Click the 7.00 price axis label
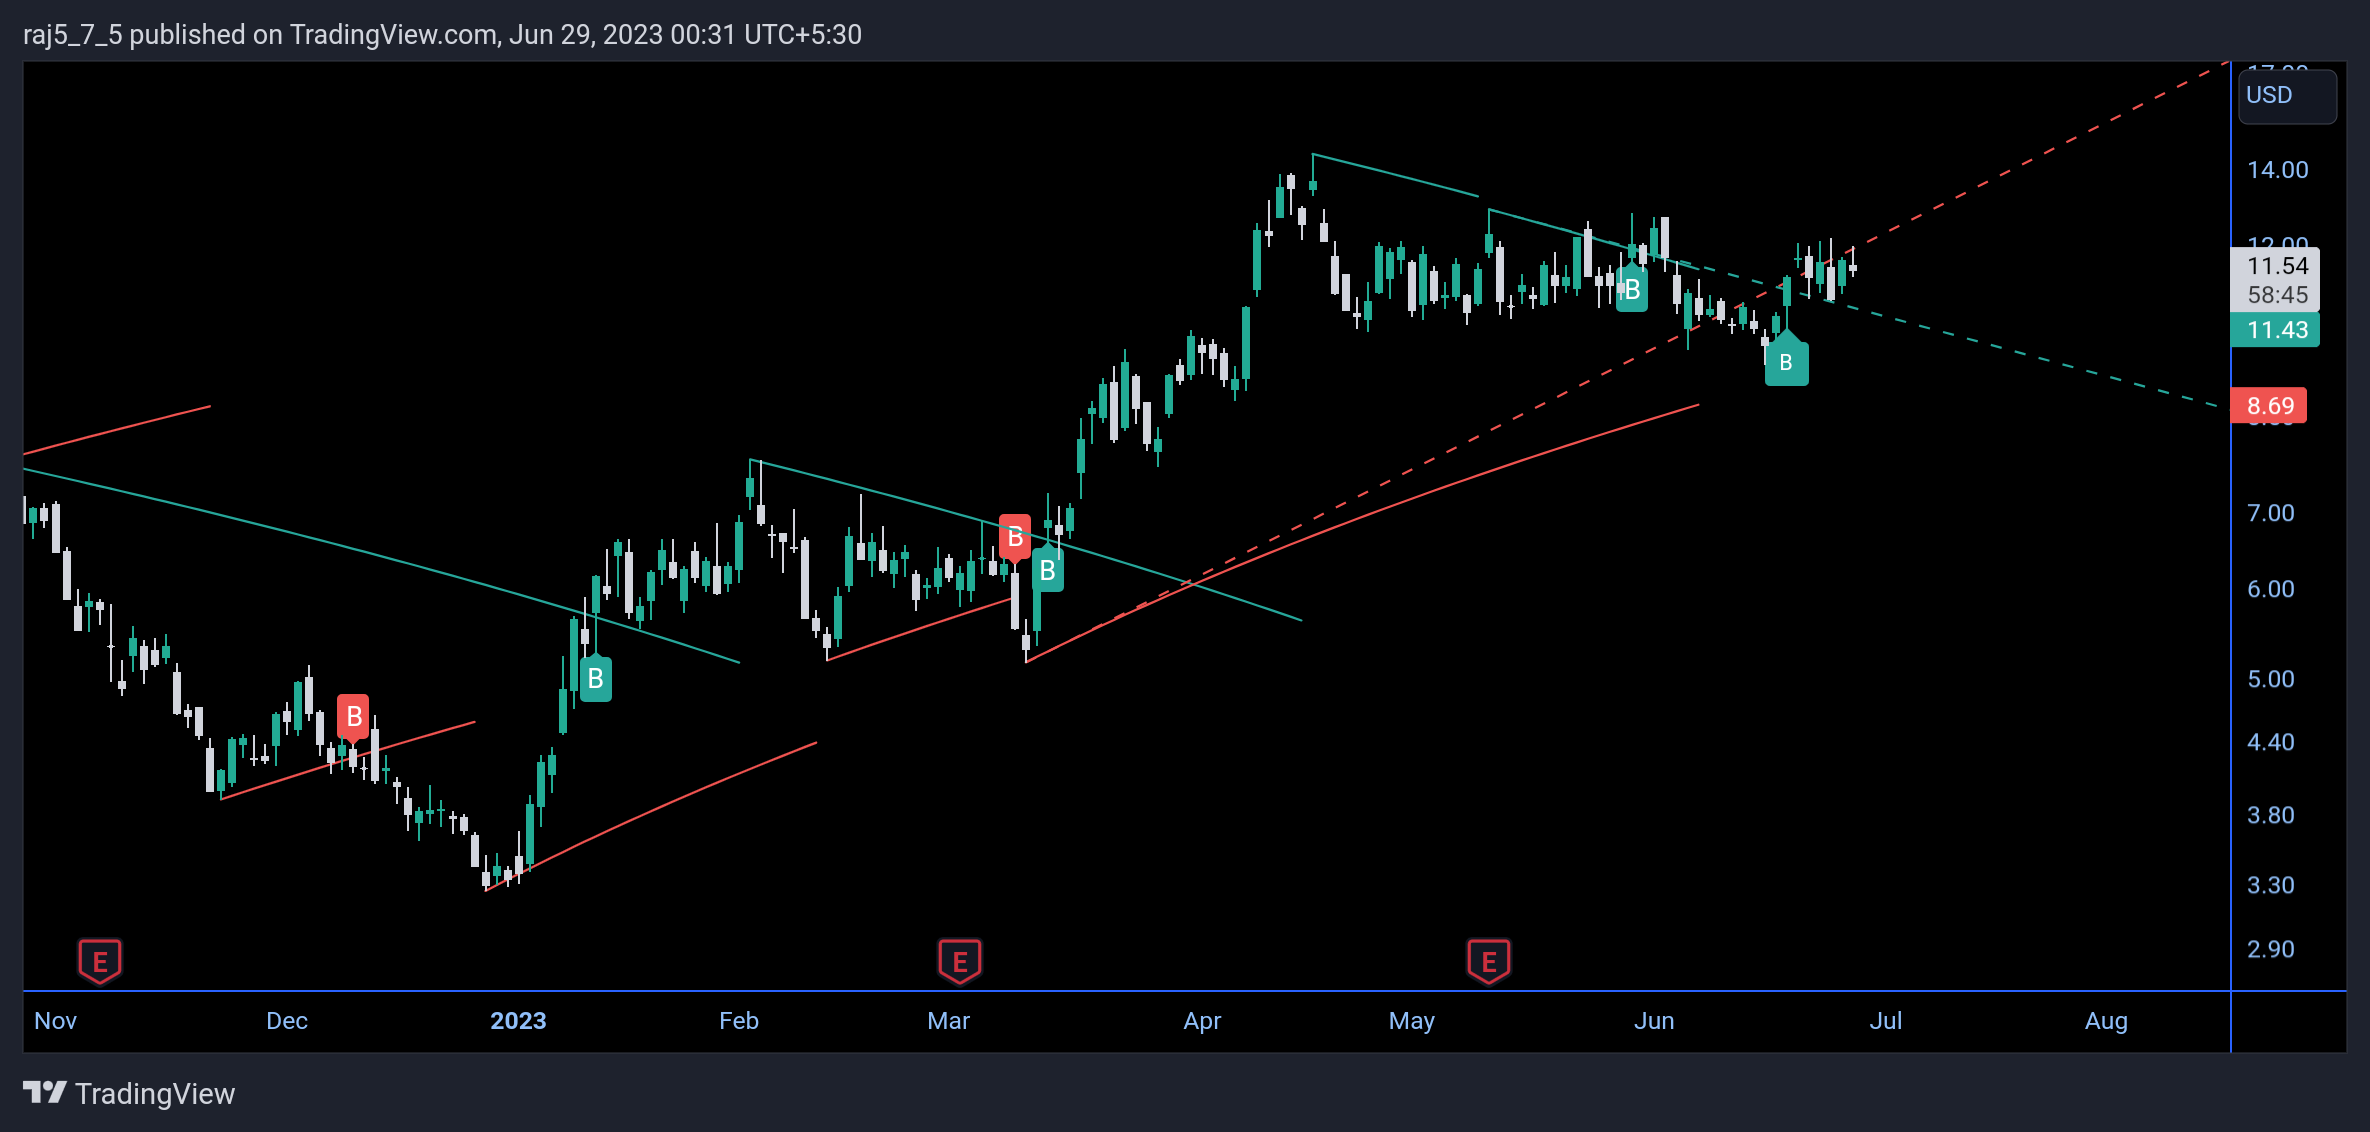The image size is (2370, 1132). 2271,513
